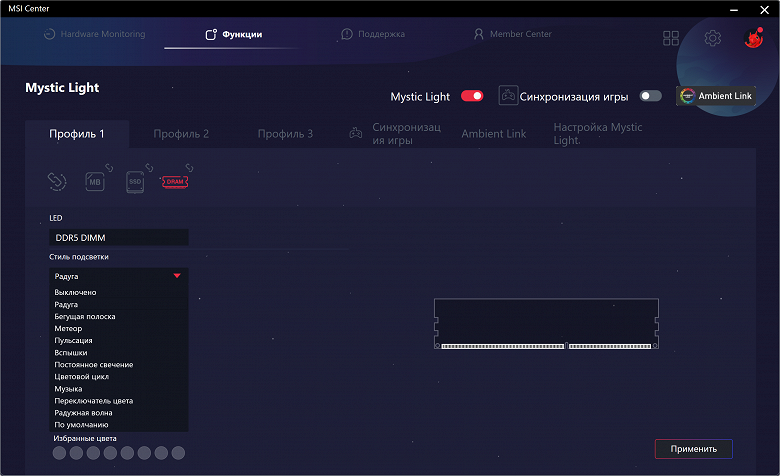Open the apps grid icon
This screenshot has width=780, height=476.
click(x=671, y=38)
